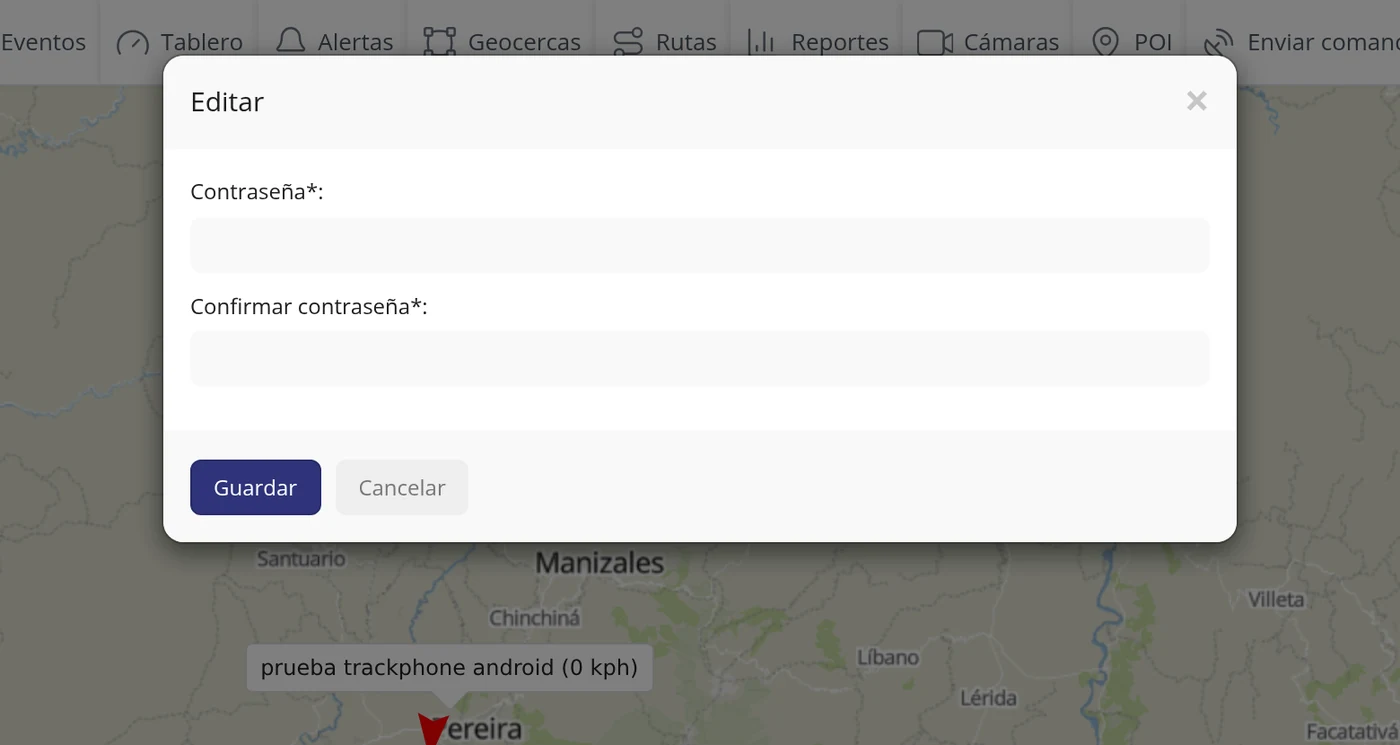Click the Cancelar button
Screen dimensions: 1400x745
coord(402,487)
